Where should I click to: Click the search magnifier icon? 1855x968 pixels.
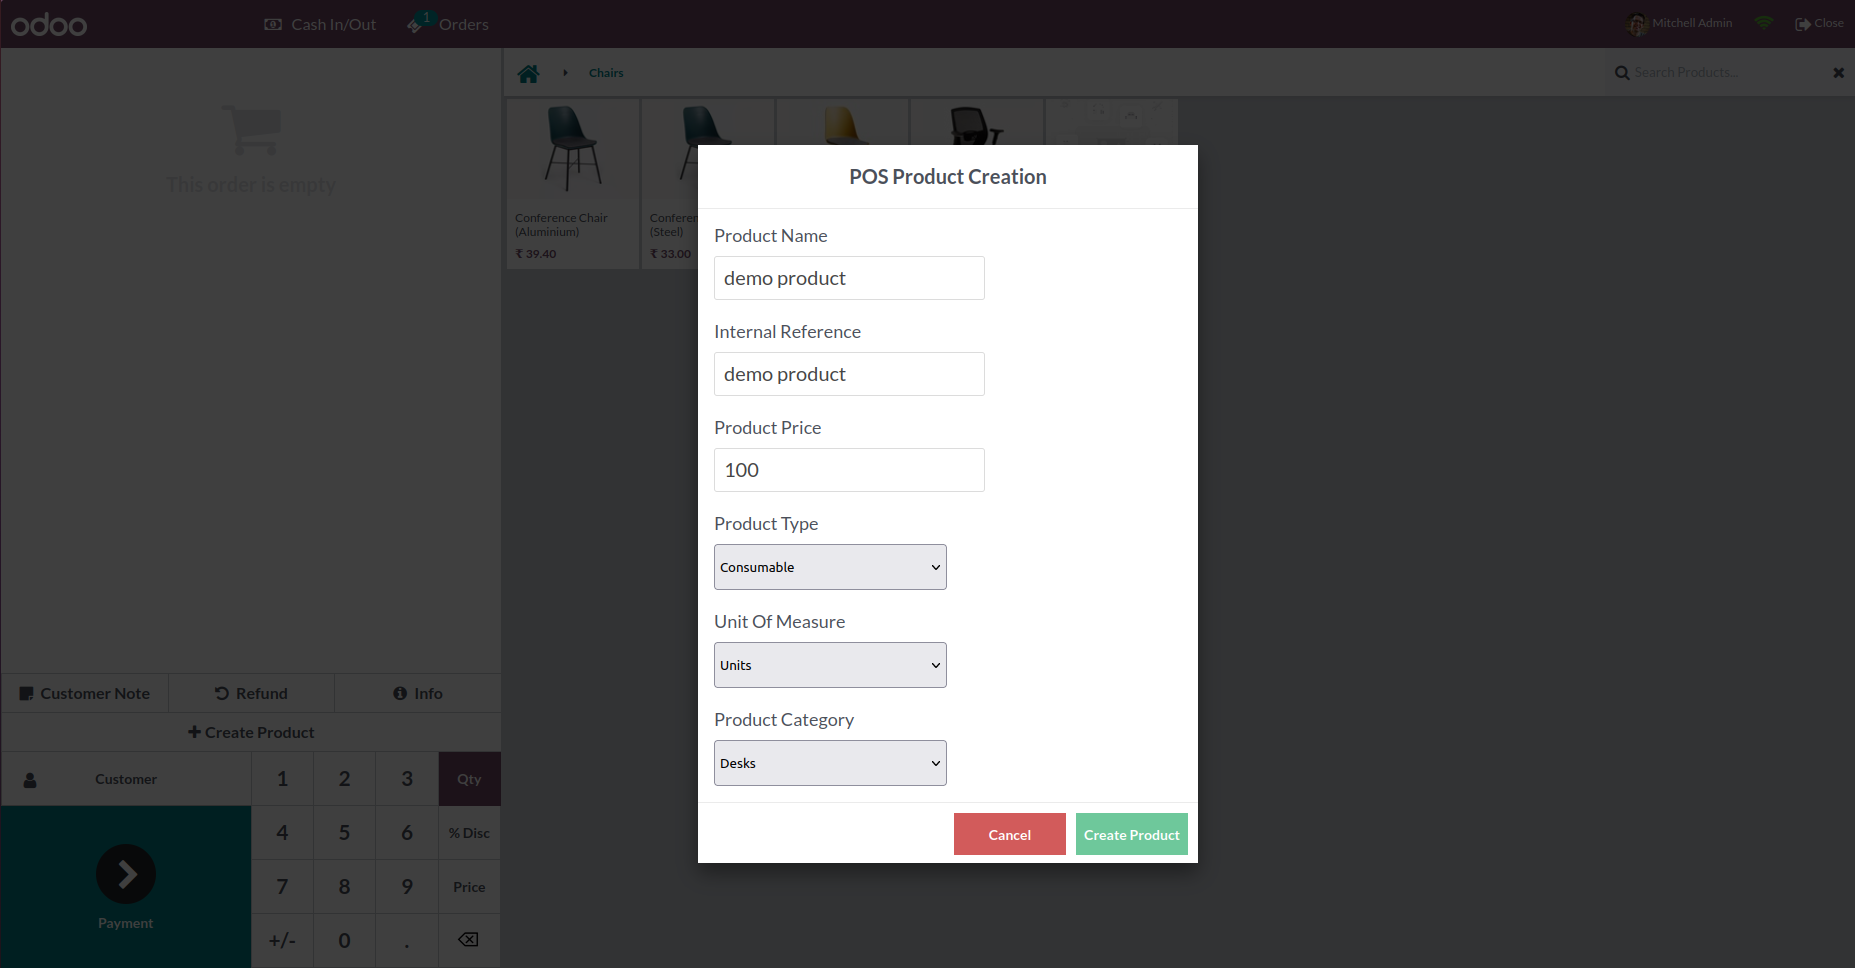[1622, 73]
